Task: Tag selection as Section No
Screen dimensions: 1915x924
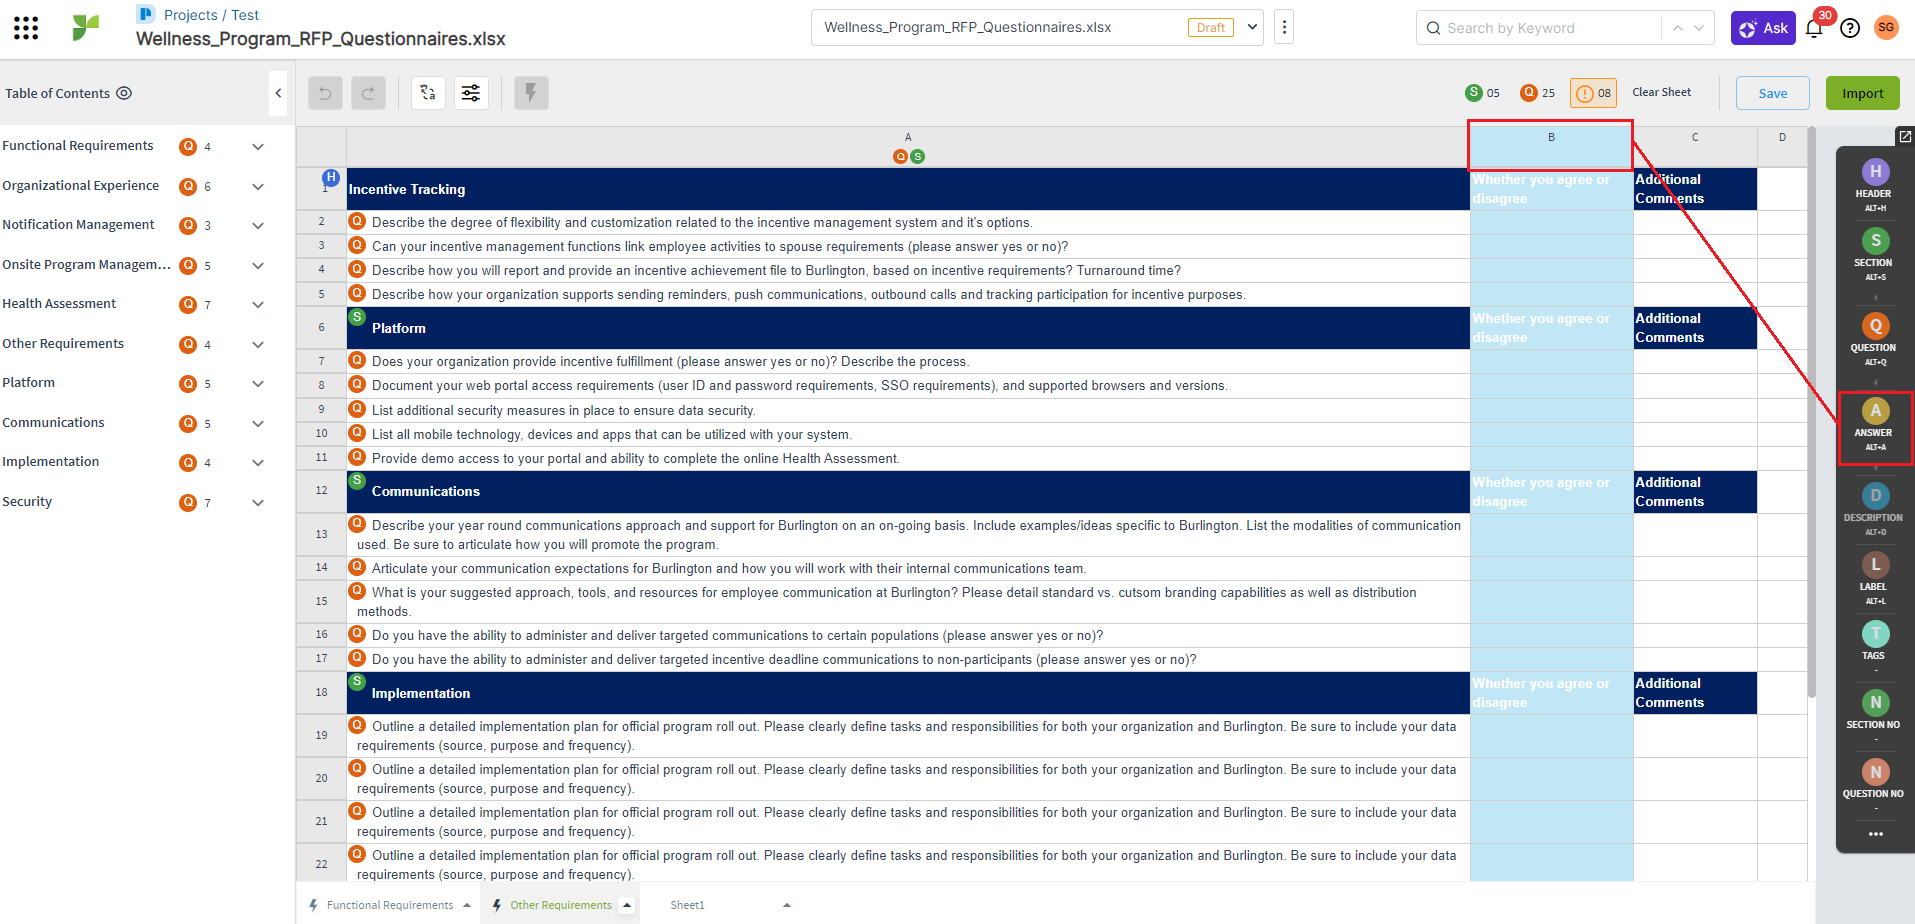Action: (x=1875, y=713)
